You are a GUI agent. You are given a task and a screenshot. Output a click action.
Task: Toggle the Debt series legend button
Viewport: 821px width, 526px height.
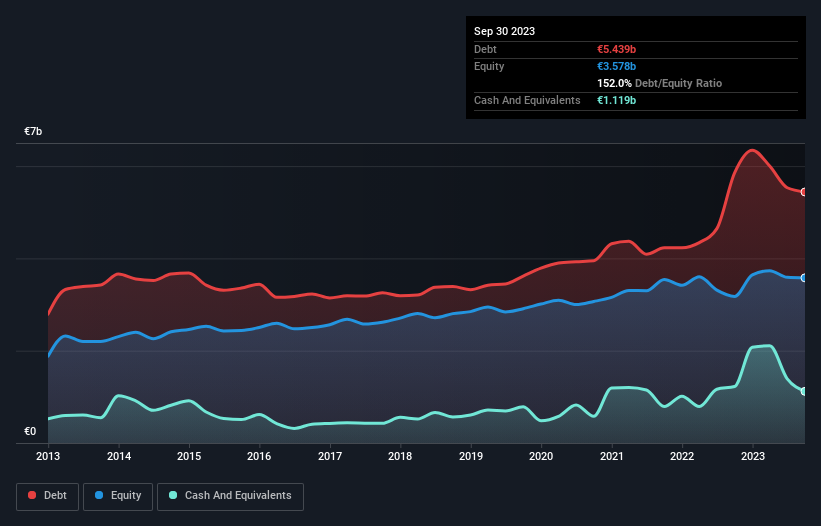click(48, 496)
